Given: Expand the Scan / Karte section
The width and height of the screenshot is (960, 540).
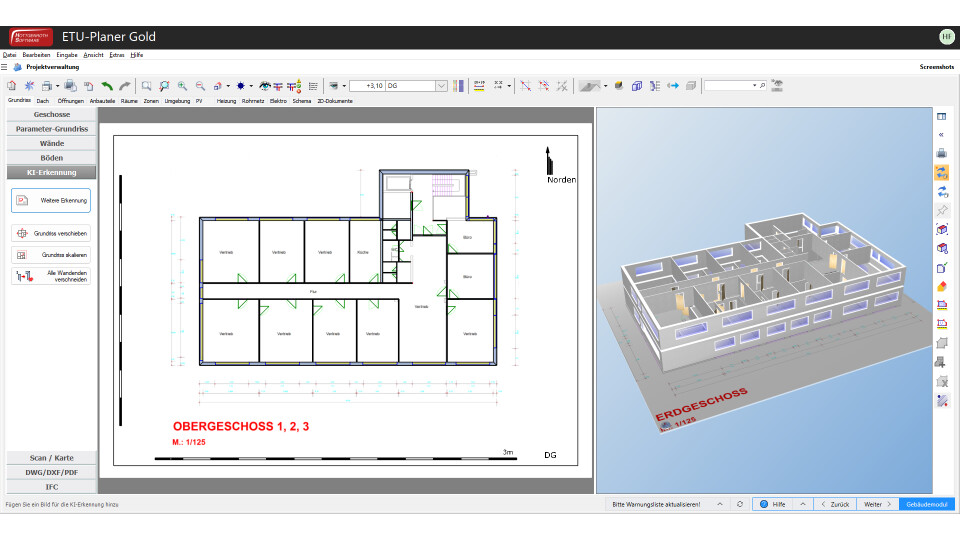Looking at the screenshot, I should [x=52, y=458].
